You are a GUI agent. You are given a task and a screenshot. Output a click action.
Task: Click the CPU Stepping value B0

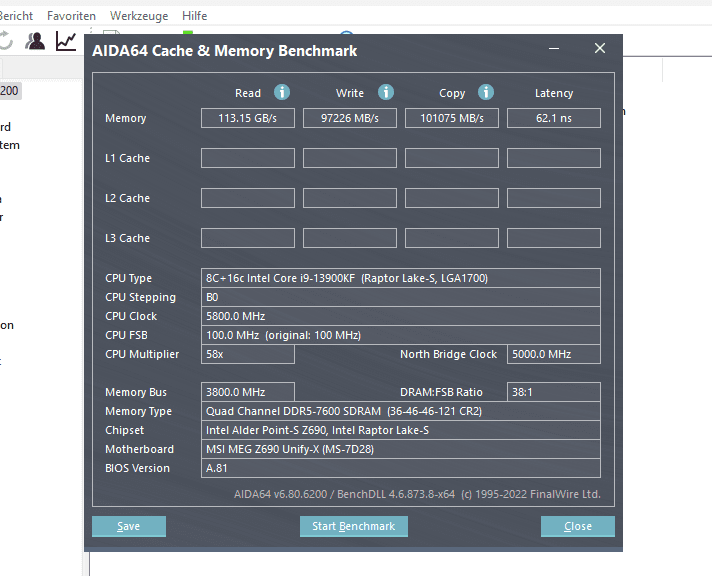pyautogui.click(x=400, y=297)
